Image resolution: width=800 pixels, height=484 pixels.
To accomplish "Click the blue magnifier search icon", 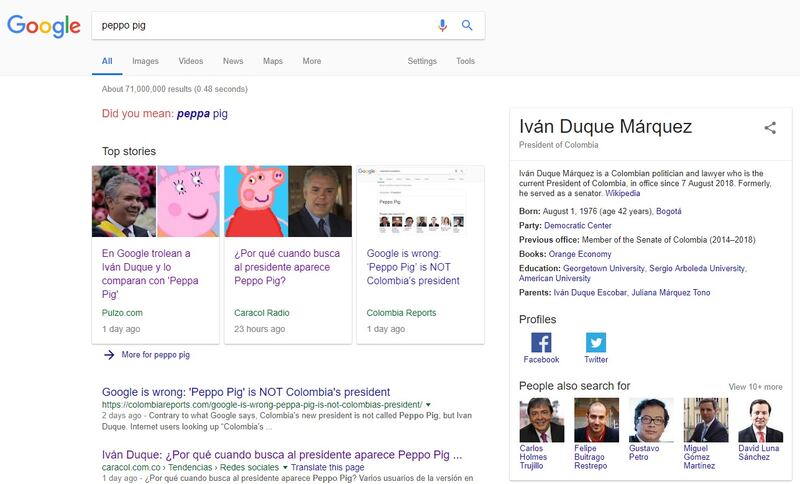I will pyautogui.click(x=467, y=25).
